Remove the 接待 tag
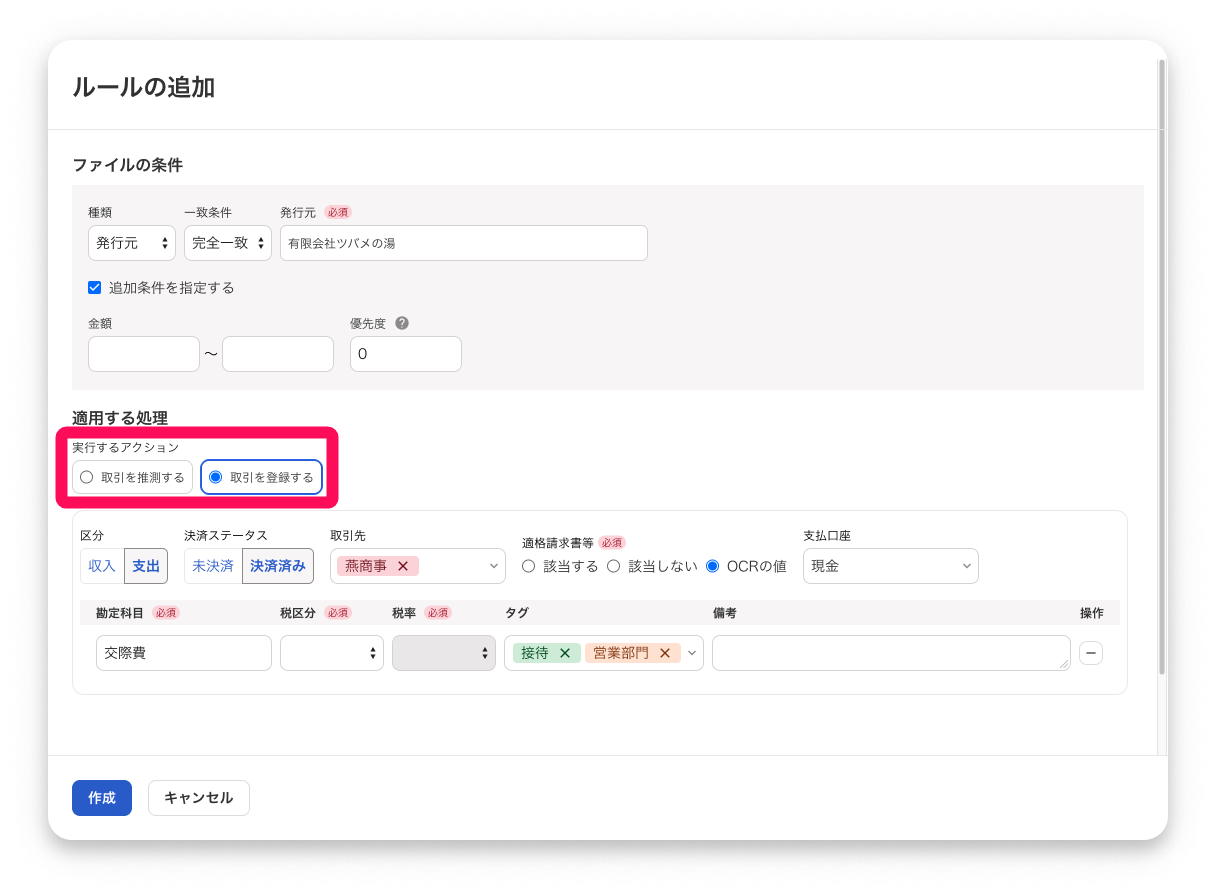This screenshot has width=1216, height=896. 564,653
